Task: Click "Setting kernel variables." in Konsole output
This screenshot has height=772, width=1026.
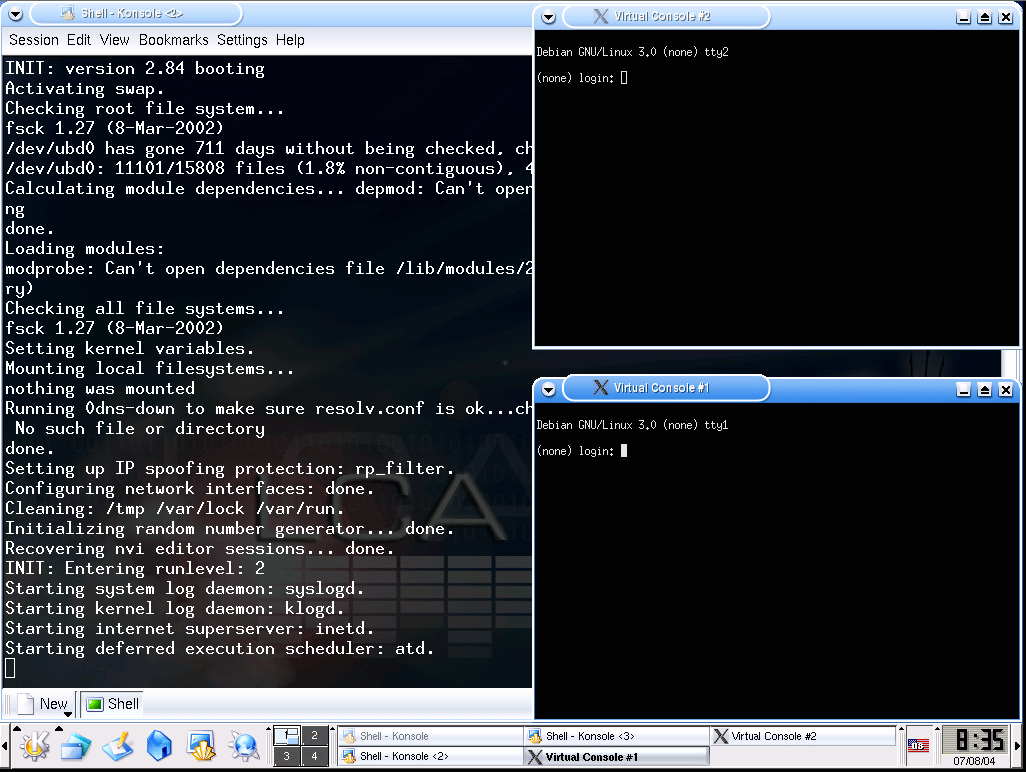Action: (130, 348)
